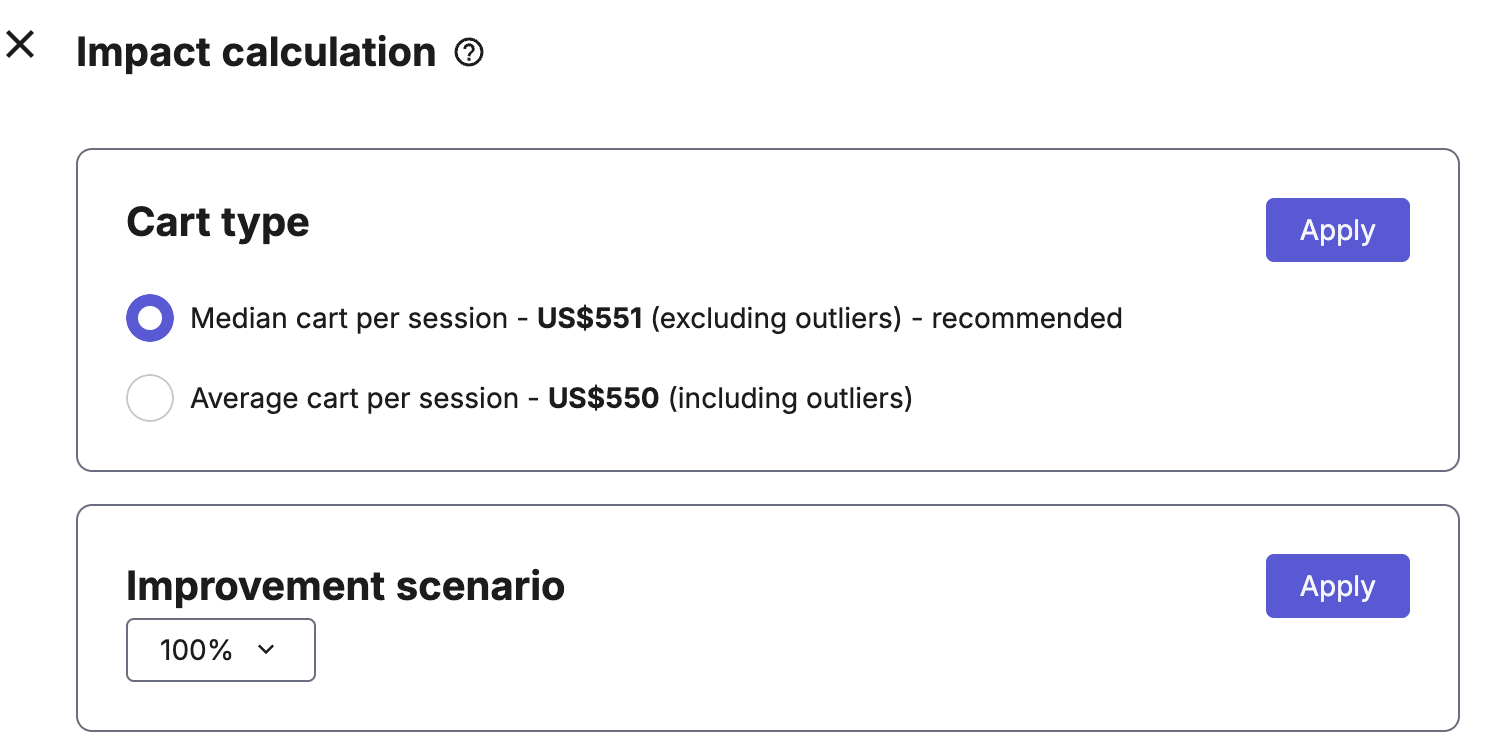The width and height of the screenshot is (1506, 754).
Task: Open the 100% improvement scenario dropdown
Action: coord(221,650)
